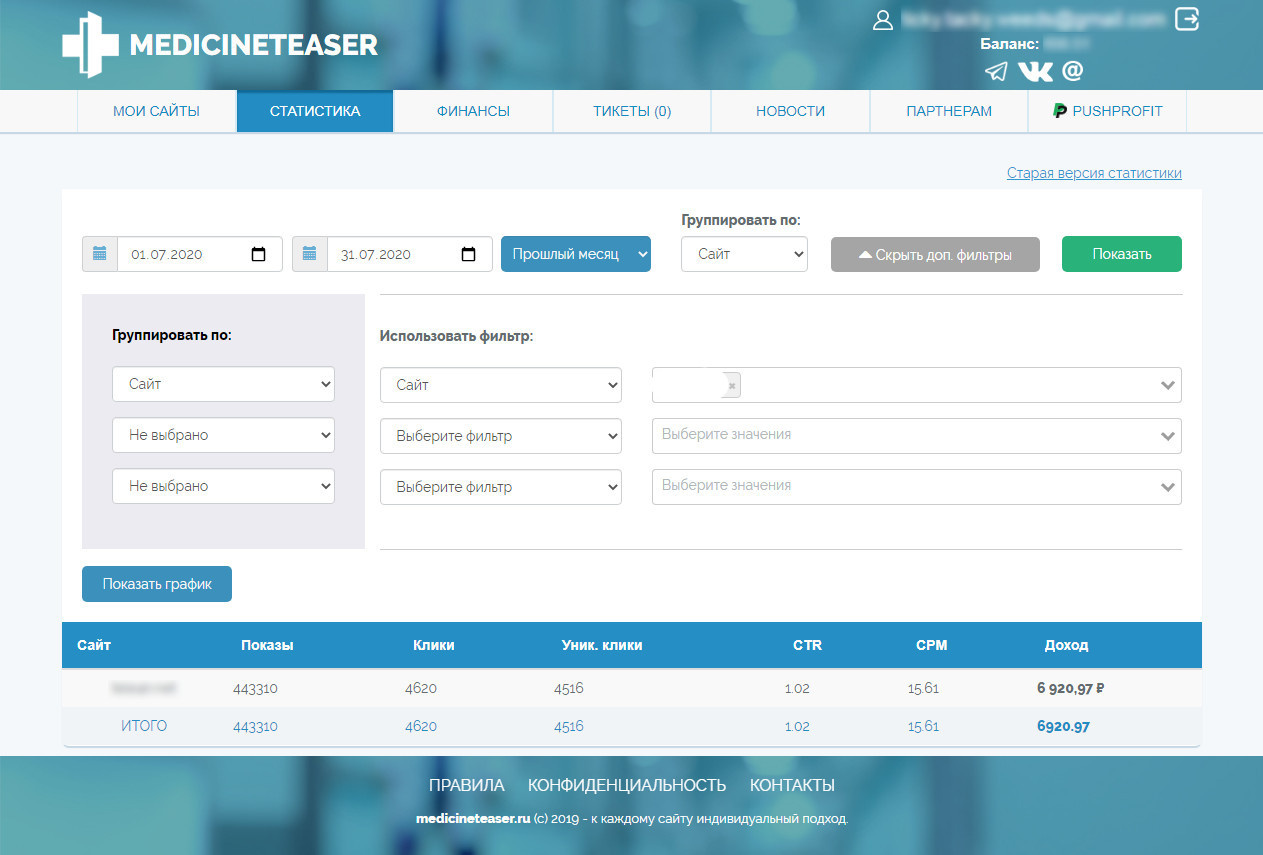Click the ИТОГО row label
Viewport: 1263px width, 855px height.
pos(144,726)
